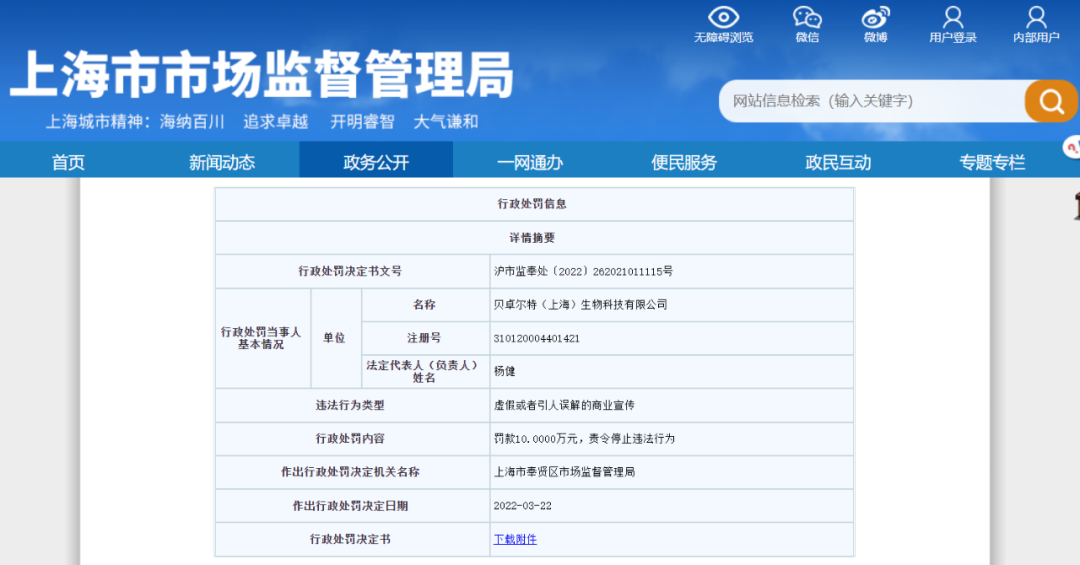Screen dimensions: 1080x565
Task: Focus the 网站信息检索 search input box
Action: 870,101
